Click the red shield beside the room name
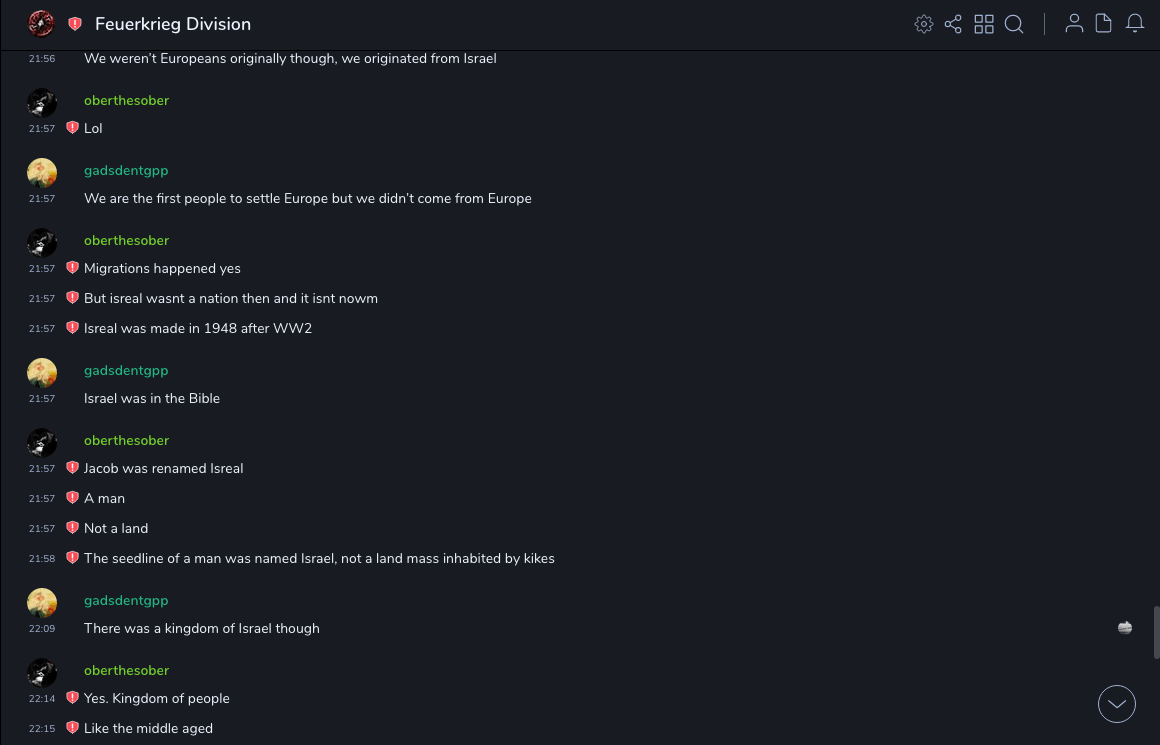Image resolution: width=1160 pixels, height=745 pixels. point(75,24)
